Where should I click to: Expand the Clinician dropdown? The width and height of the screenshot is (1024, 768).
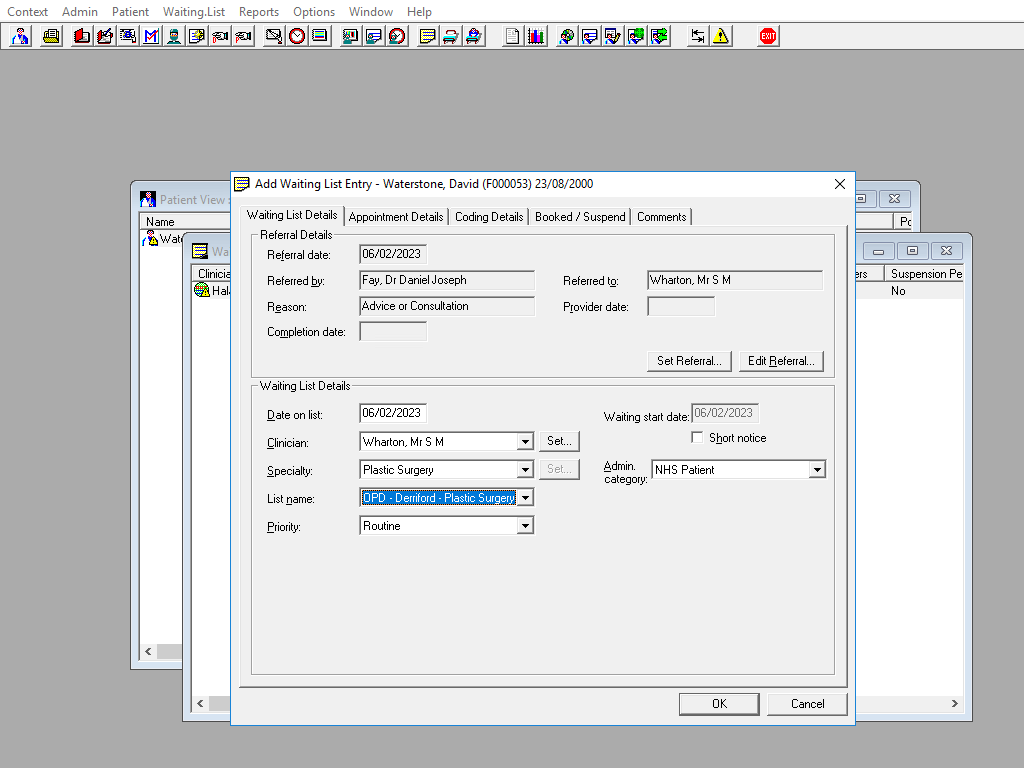point(525,442)
